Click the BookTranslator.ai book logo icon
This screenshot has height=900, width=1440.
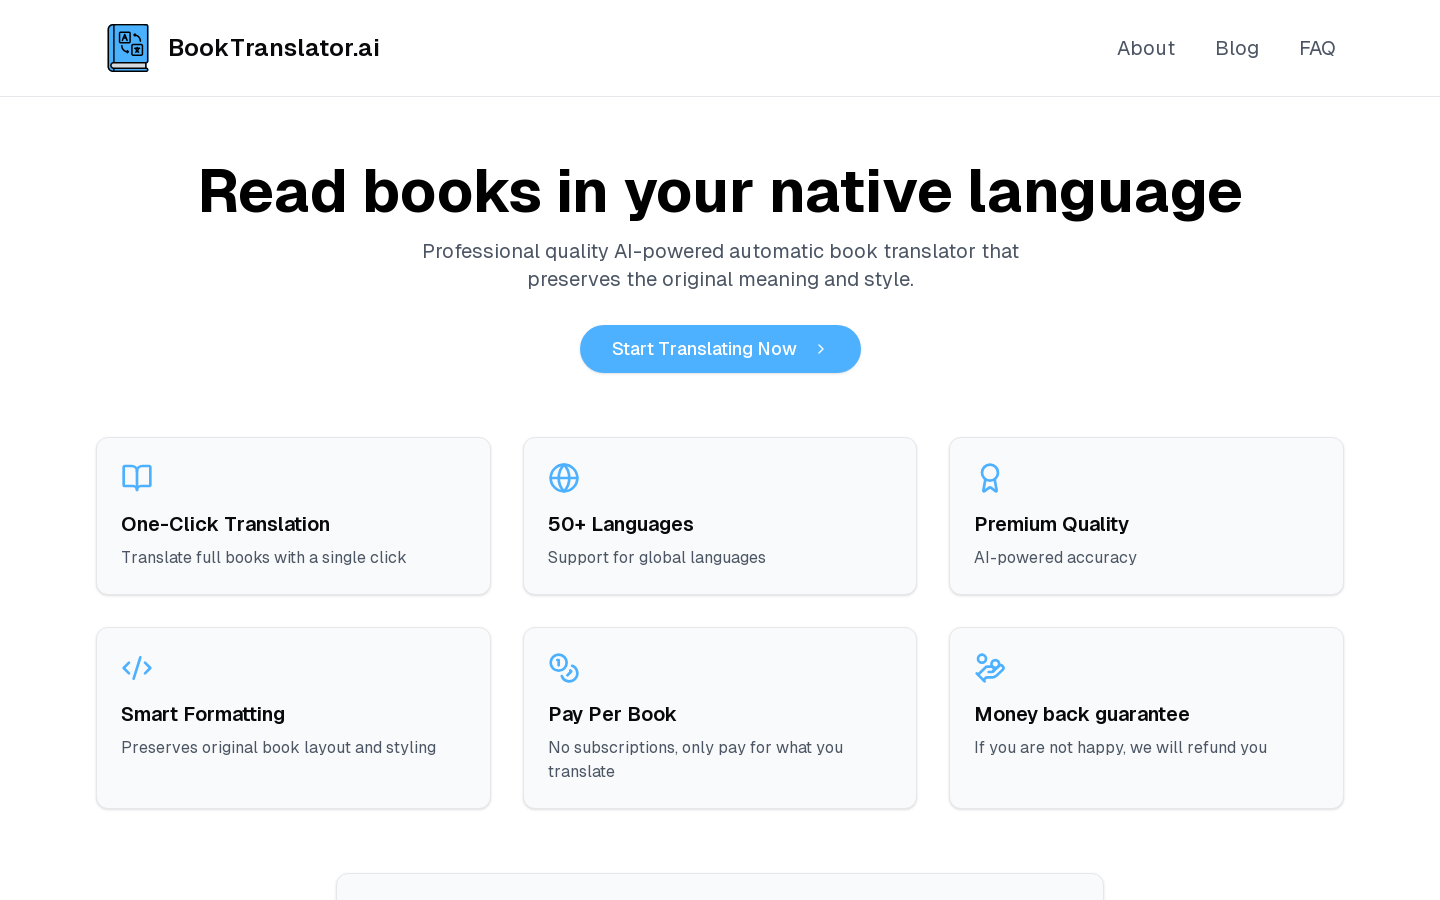pos(128,48)
